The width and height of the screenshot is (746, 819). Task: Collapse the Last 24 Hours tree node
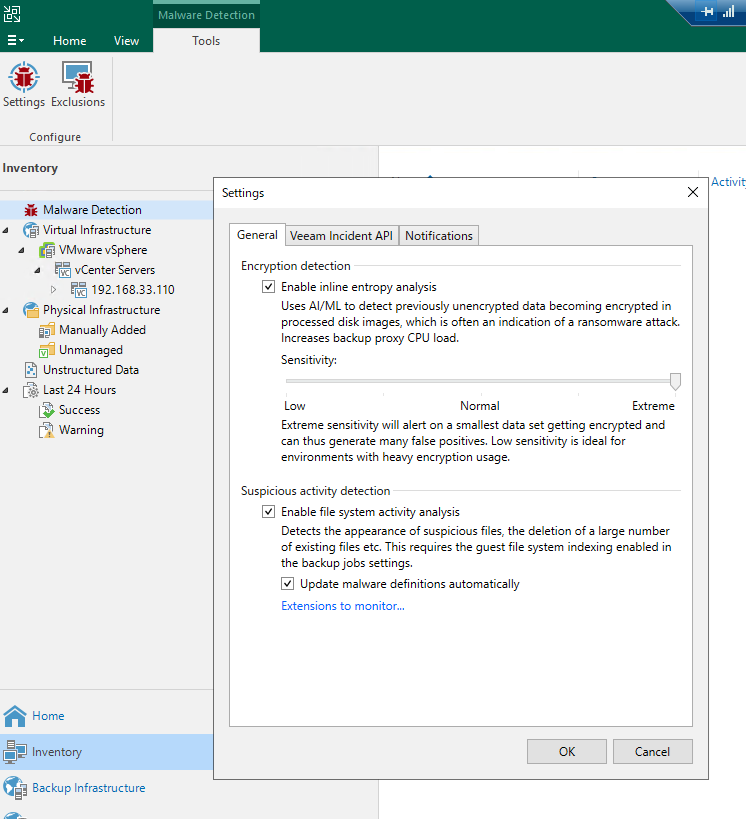pyautogui.click(x=6, y=390)
